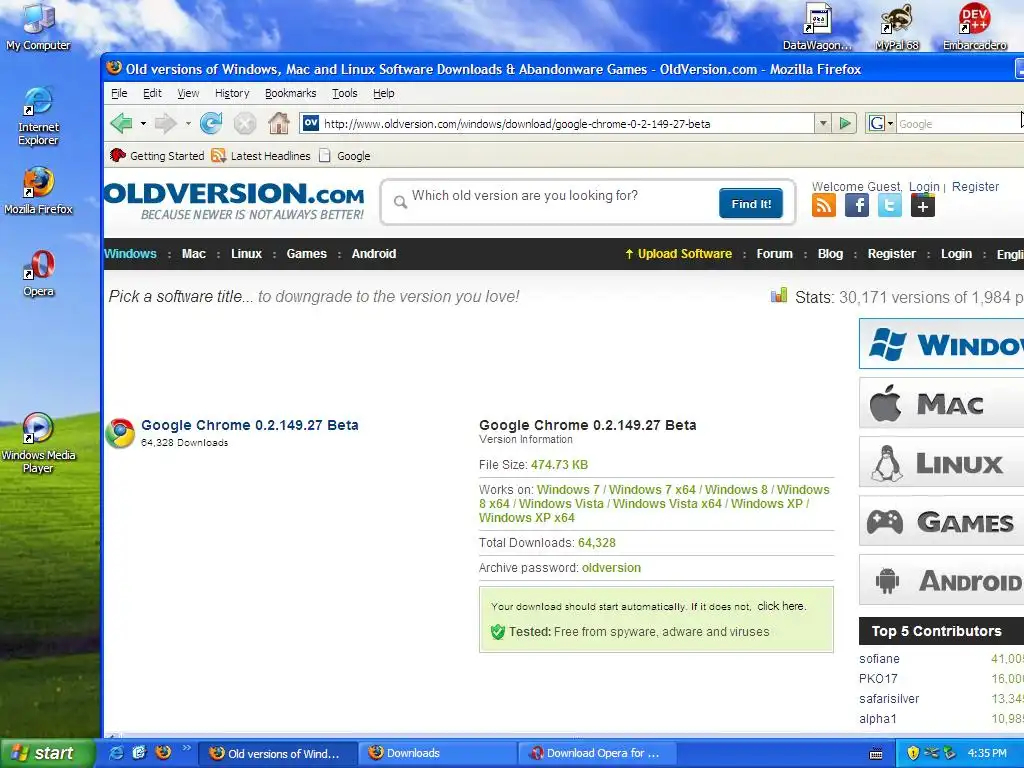Select the Mac nav category
The image size is (1024, 768).
coord(193,254)
